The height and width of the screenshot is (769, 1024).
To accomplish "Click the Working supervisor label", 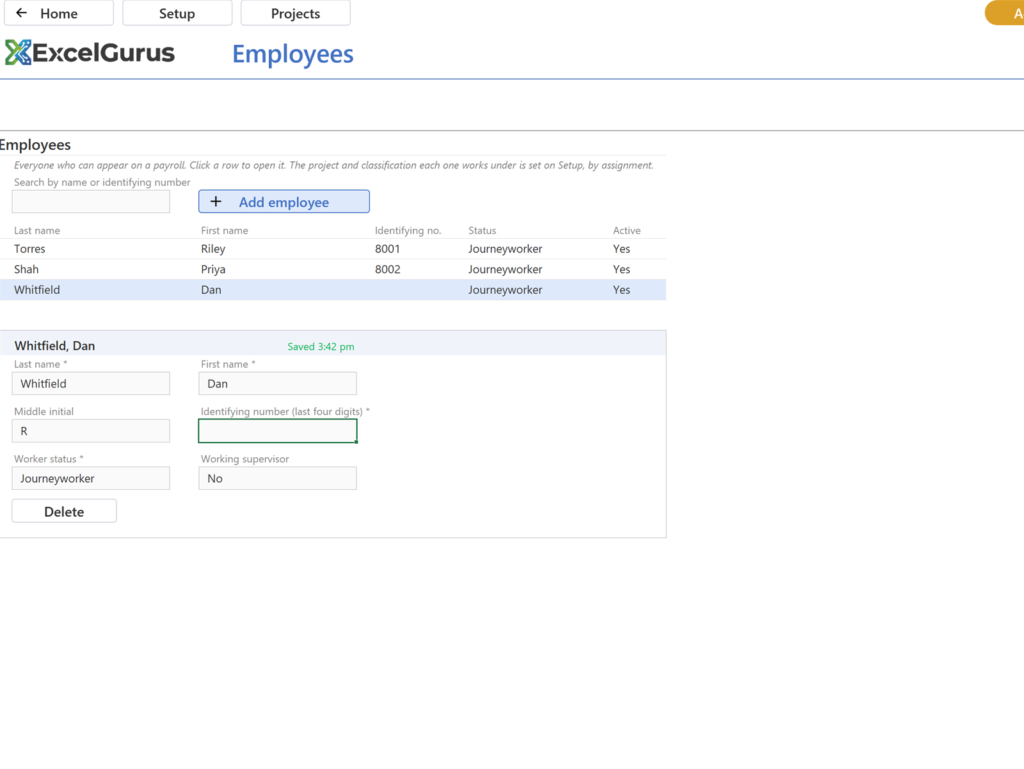I will pyautogui.click(x=244, y=459).
